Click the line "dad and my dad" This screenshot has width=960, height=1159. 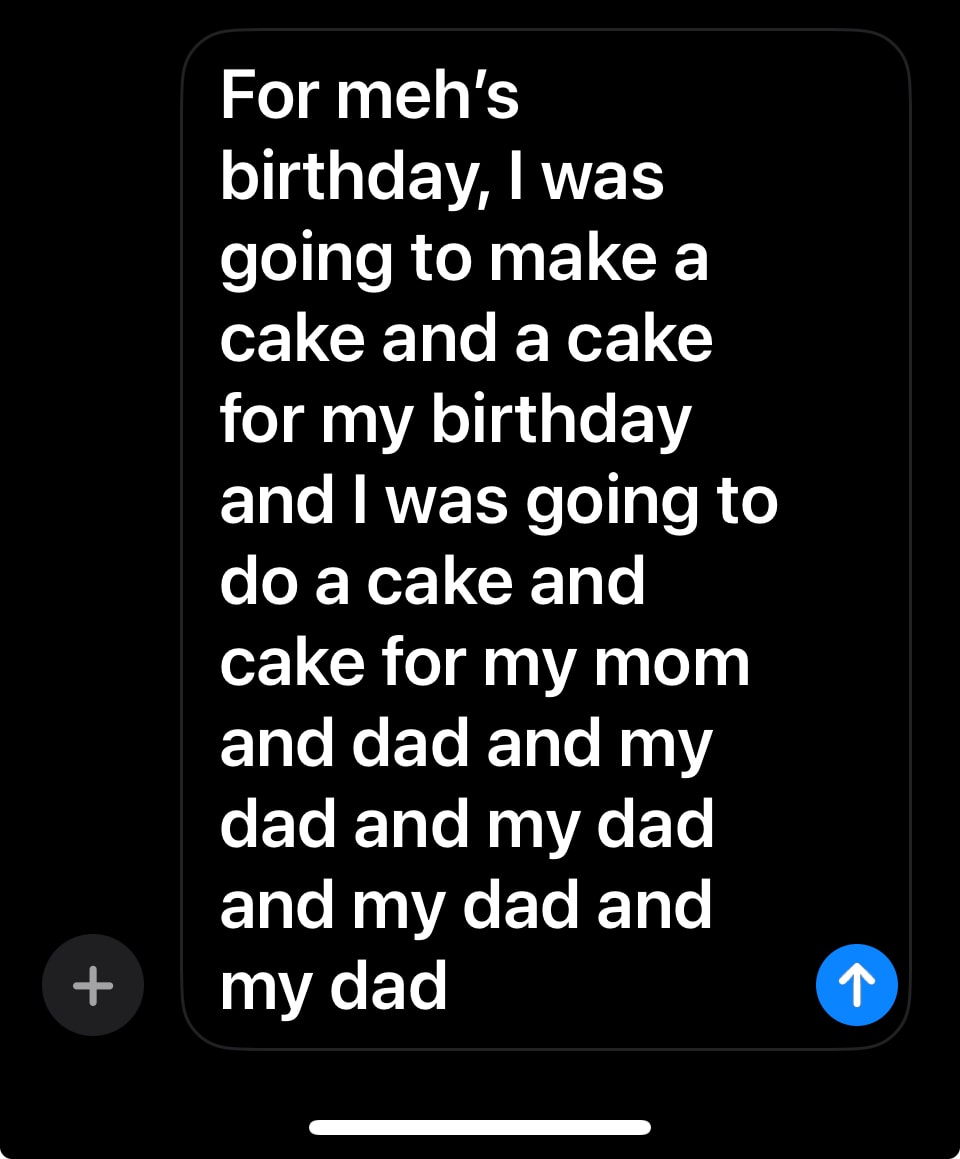coord(467,824)
